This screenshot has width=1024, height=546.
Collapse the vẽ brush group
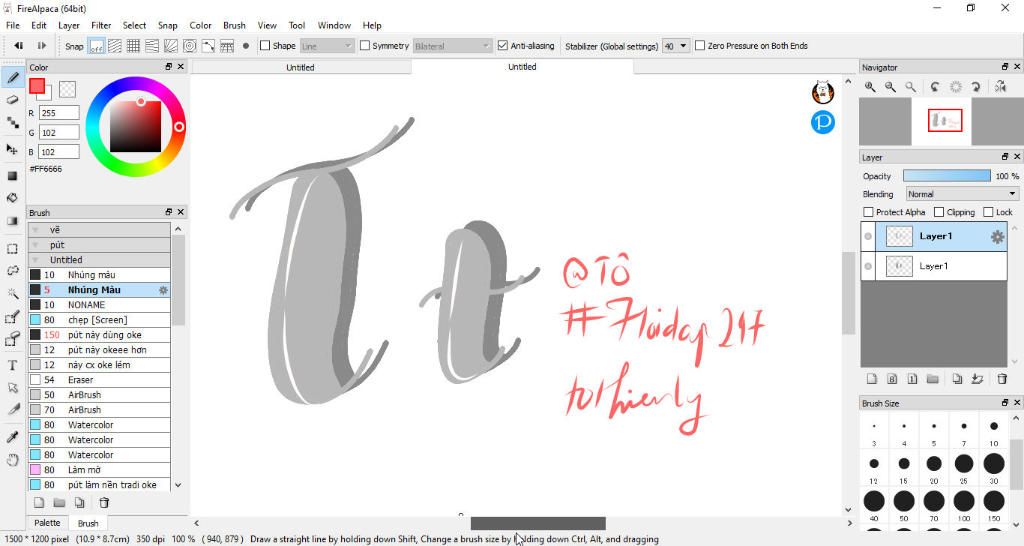[x=35, y=230]
